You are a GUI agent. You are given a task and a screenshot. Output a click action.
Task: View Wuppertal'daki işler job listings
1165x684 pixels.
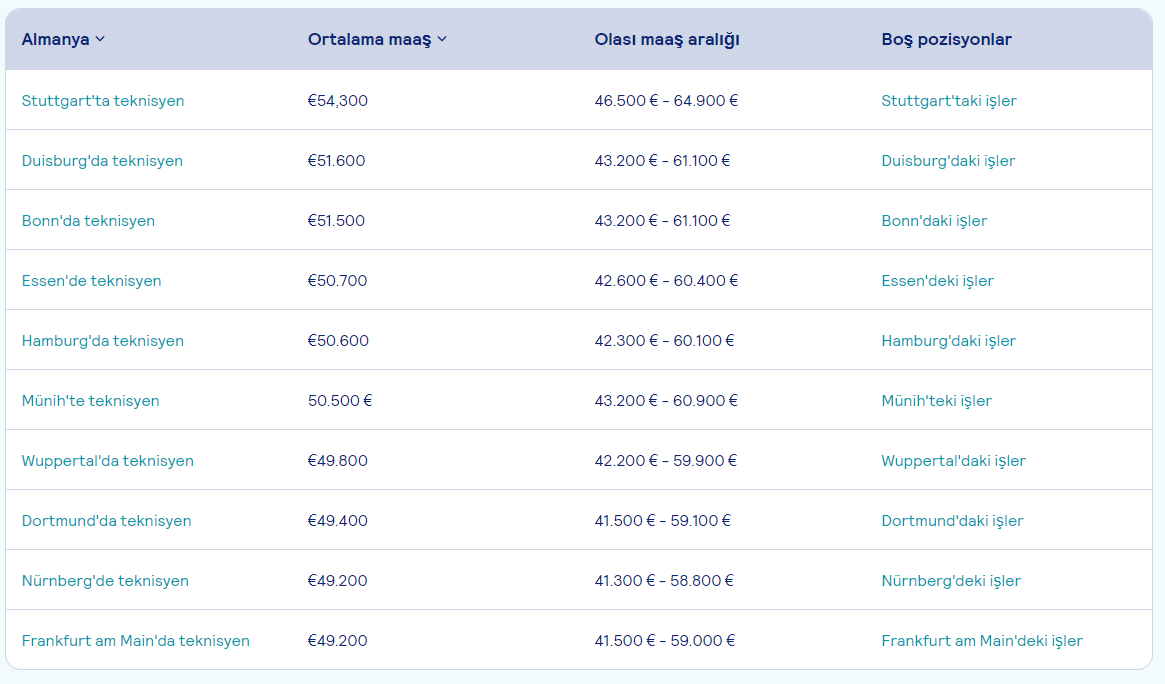[953, 460]
